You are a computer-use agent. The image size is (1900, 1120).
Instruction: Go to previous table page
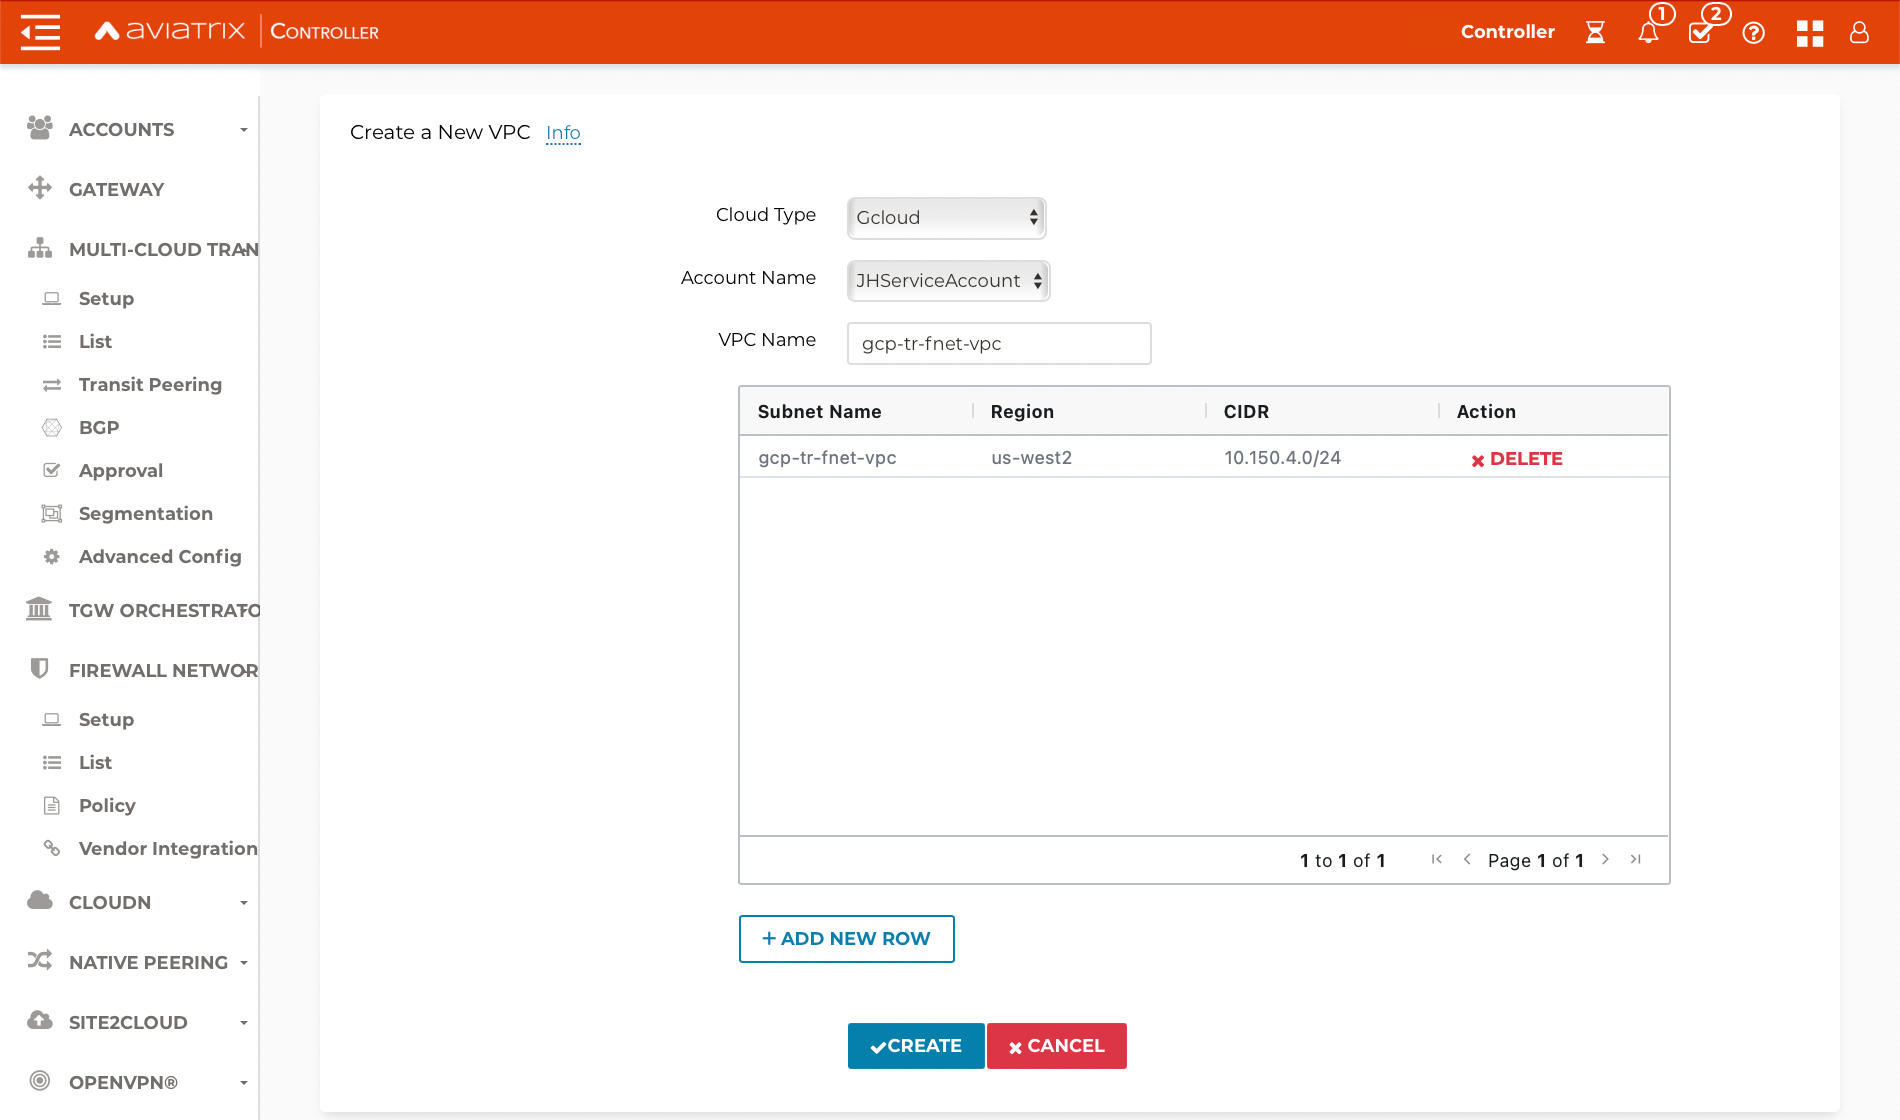(x=1467, y=859)
